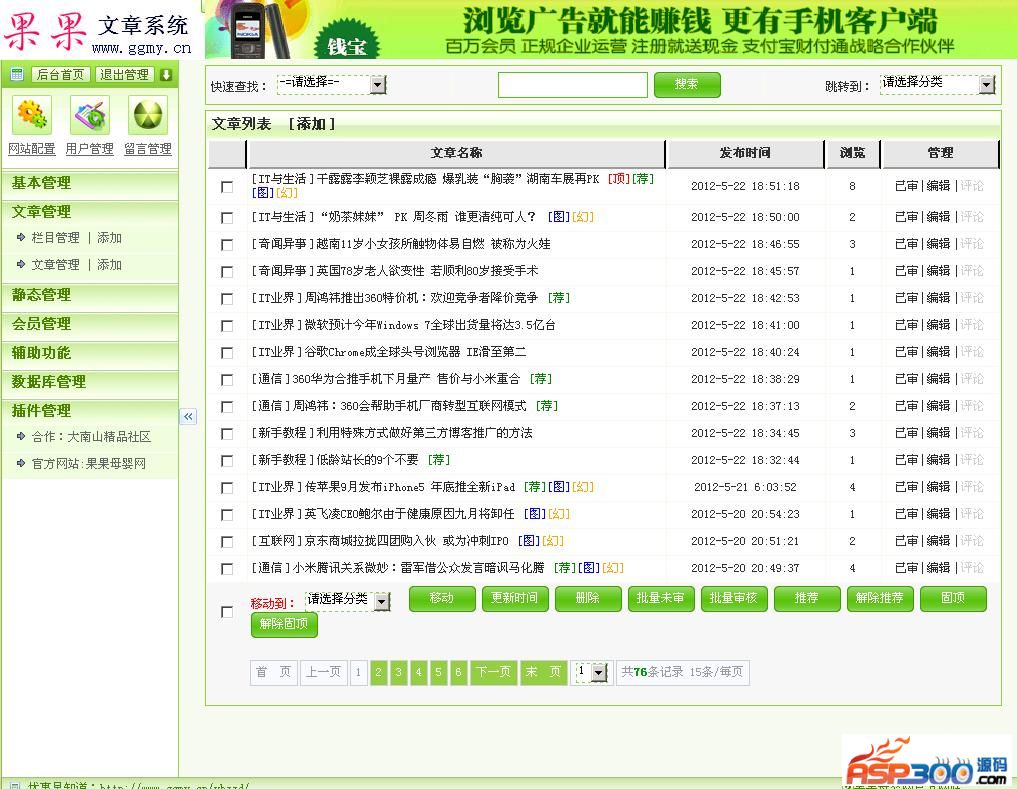
Task: Tick checkbox for 谷歌Chrome article row
Action: pos(227,352)
